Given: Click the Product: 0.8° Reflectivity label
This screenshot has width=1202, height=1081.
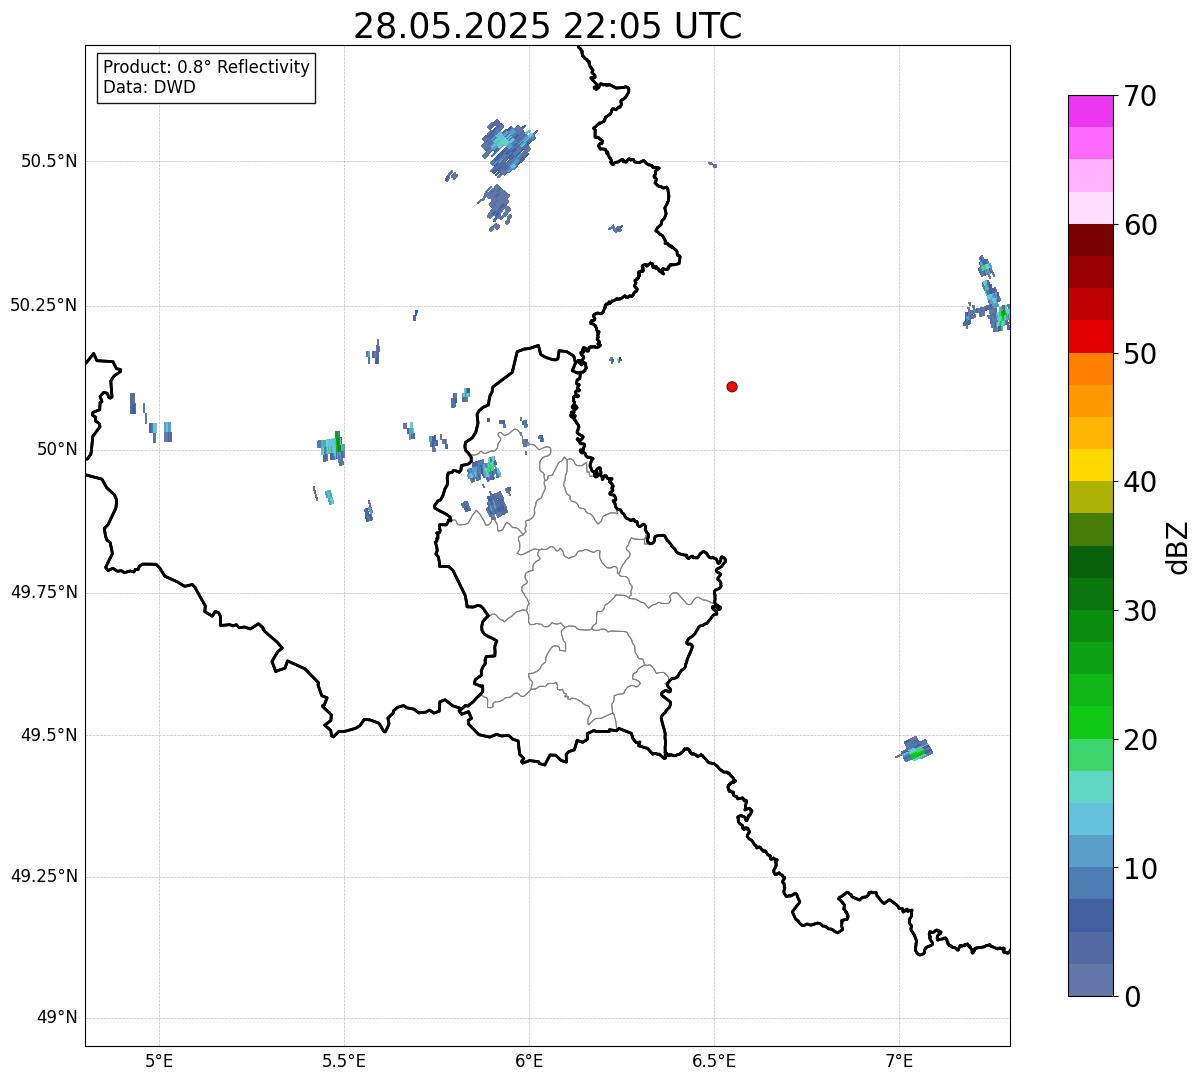Looking at the screenshot, I should click(x=207, y=67).
